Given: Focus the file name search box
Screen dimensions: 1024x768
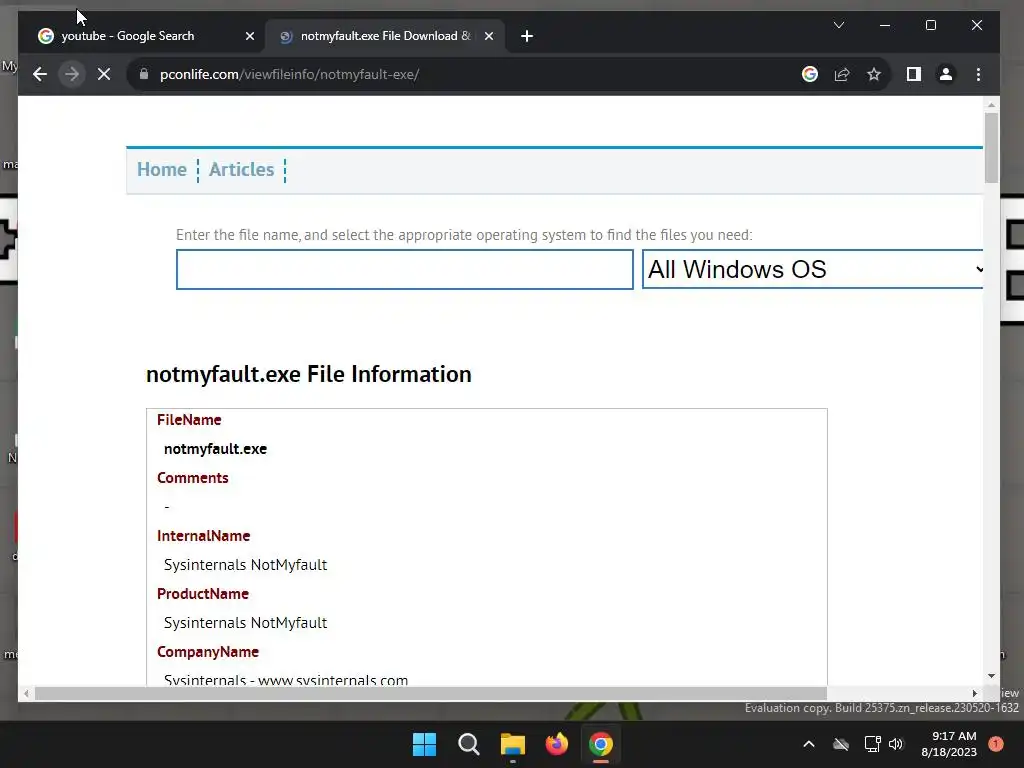Looking at the screenshot, I should point(405,269).
